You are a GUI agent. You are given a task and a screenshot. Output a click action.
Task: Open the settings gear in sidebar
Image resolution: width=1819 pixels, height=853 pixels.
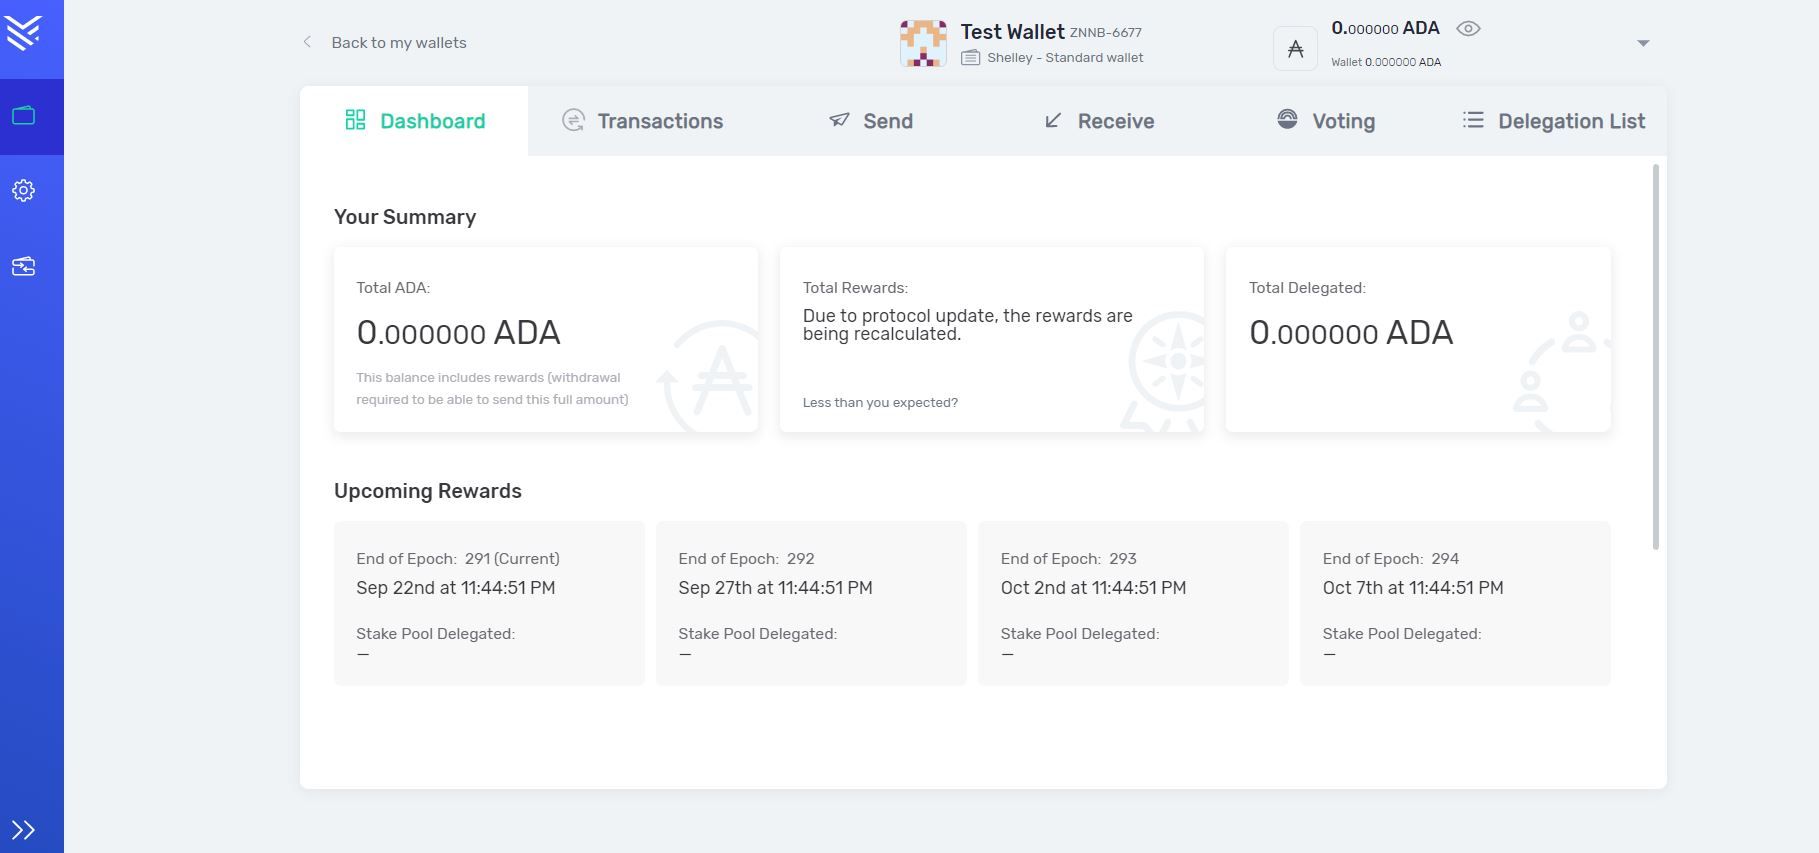point(23,190)
